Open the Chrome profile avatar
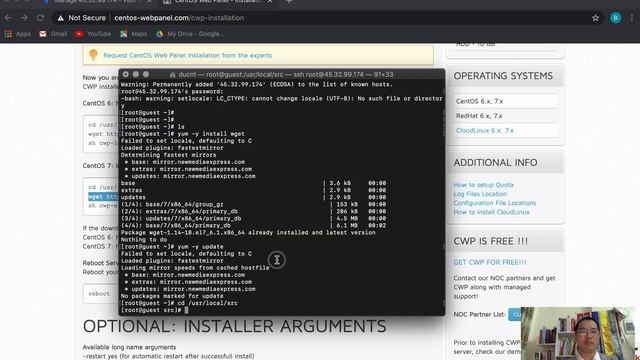The height and width of the screenshot is (360, 640). 616,18
